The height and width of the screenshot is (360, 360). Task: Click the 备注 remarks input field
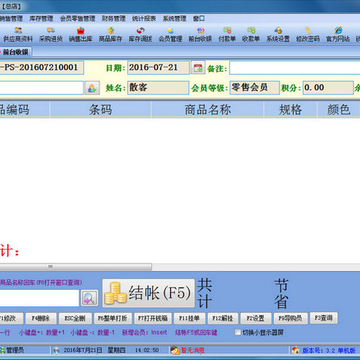[295, 68]
